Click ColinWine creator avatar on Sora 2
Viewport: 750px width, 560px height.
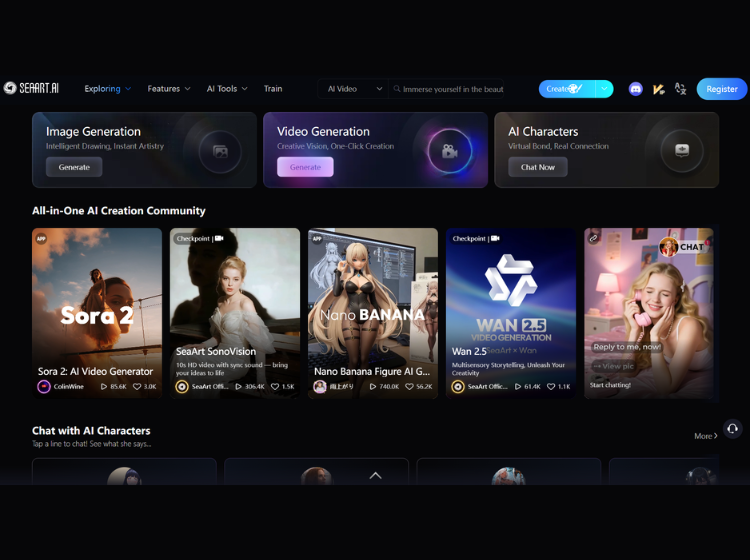[44, 386]
